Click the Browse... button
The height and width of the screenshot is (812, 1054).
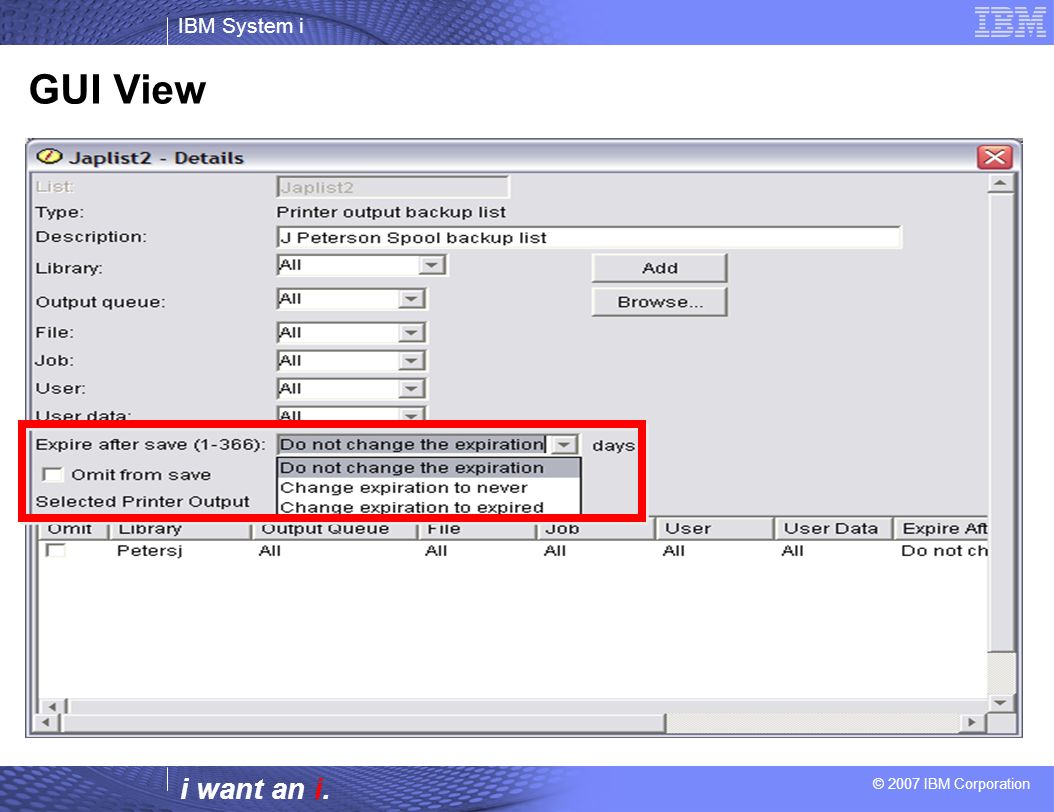659,302
